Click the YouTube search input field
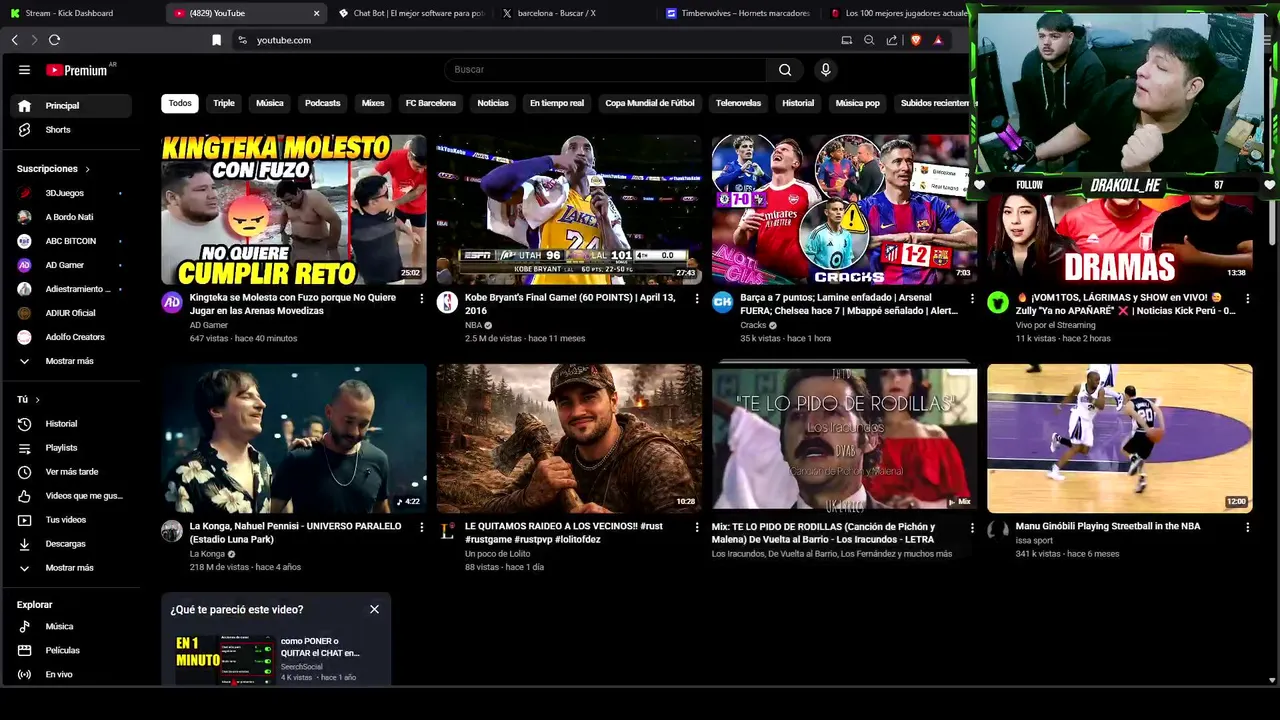This screenshot has width=1280, height=720. coord(605,70)
